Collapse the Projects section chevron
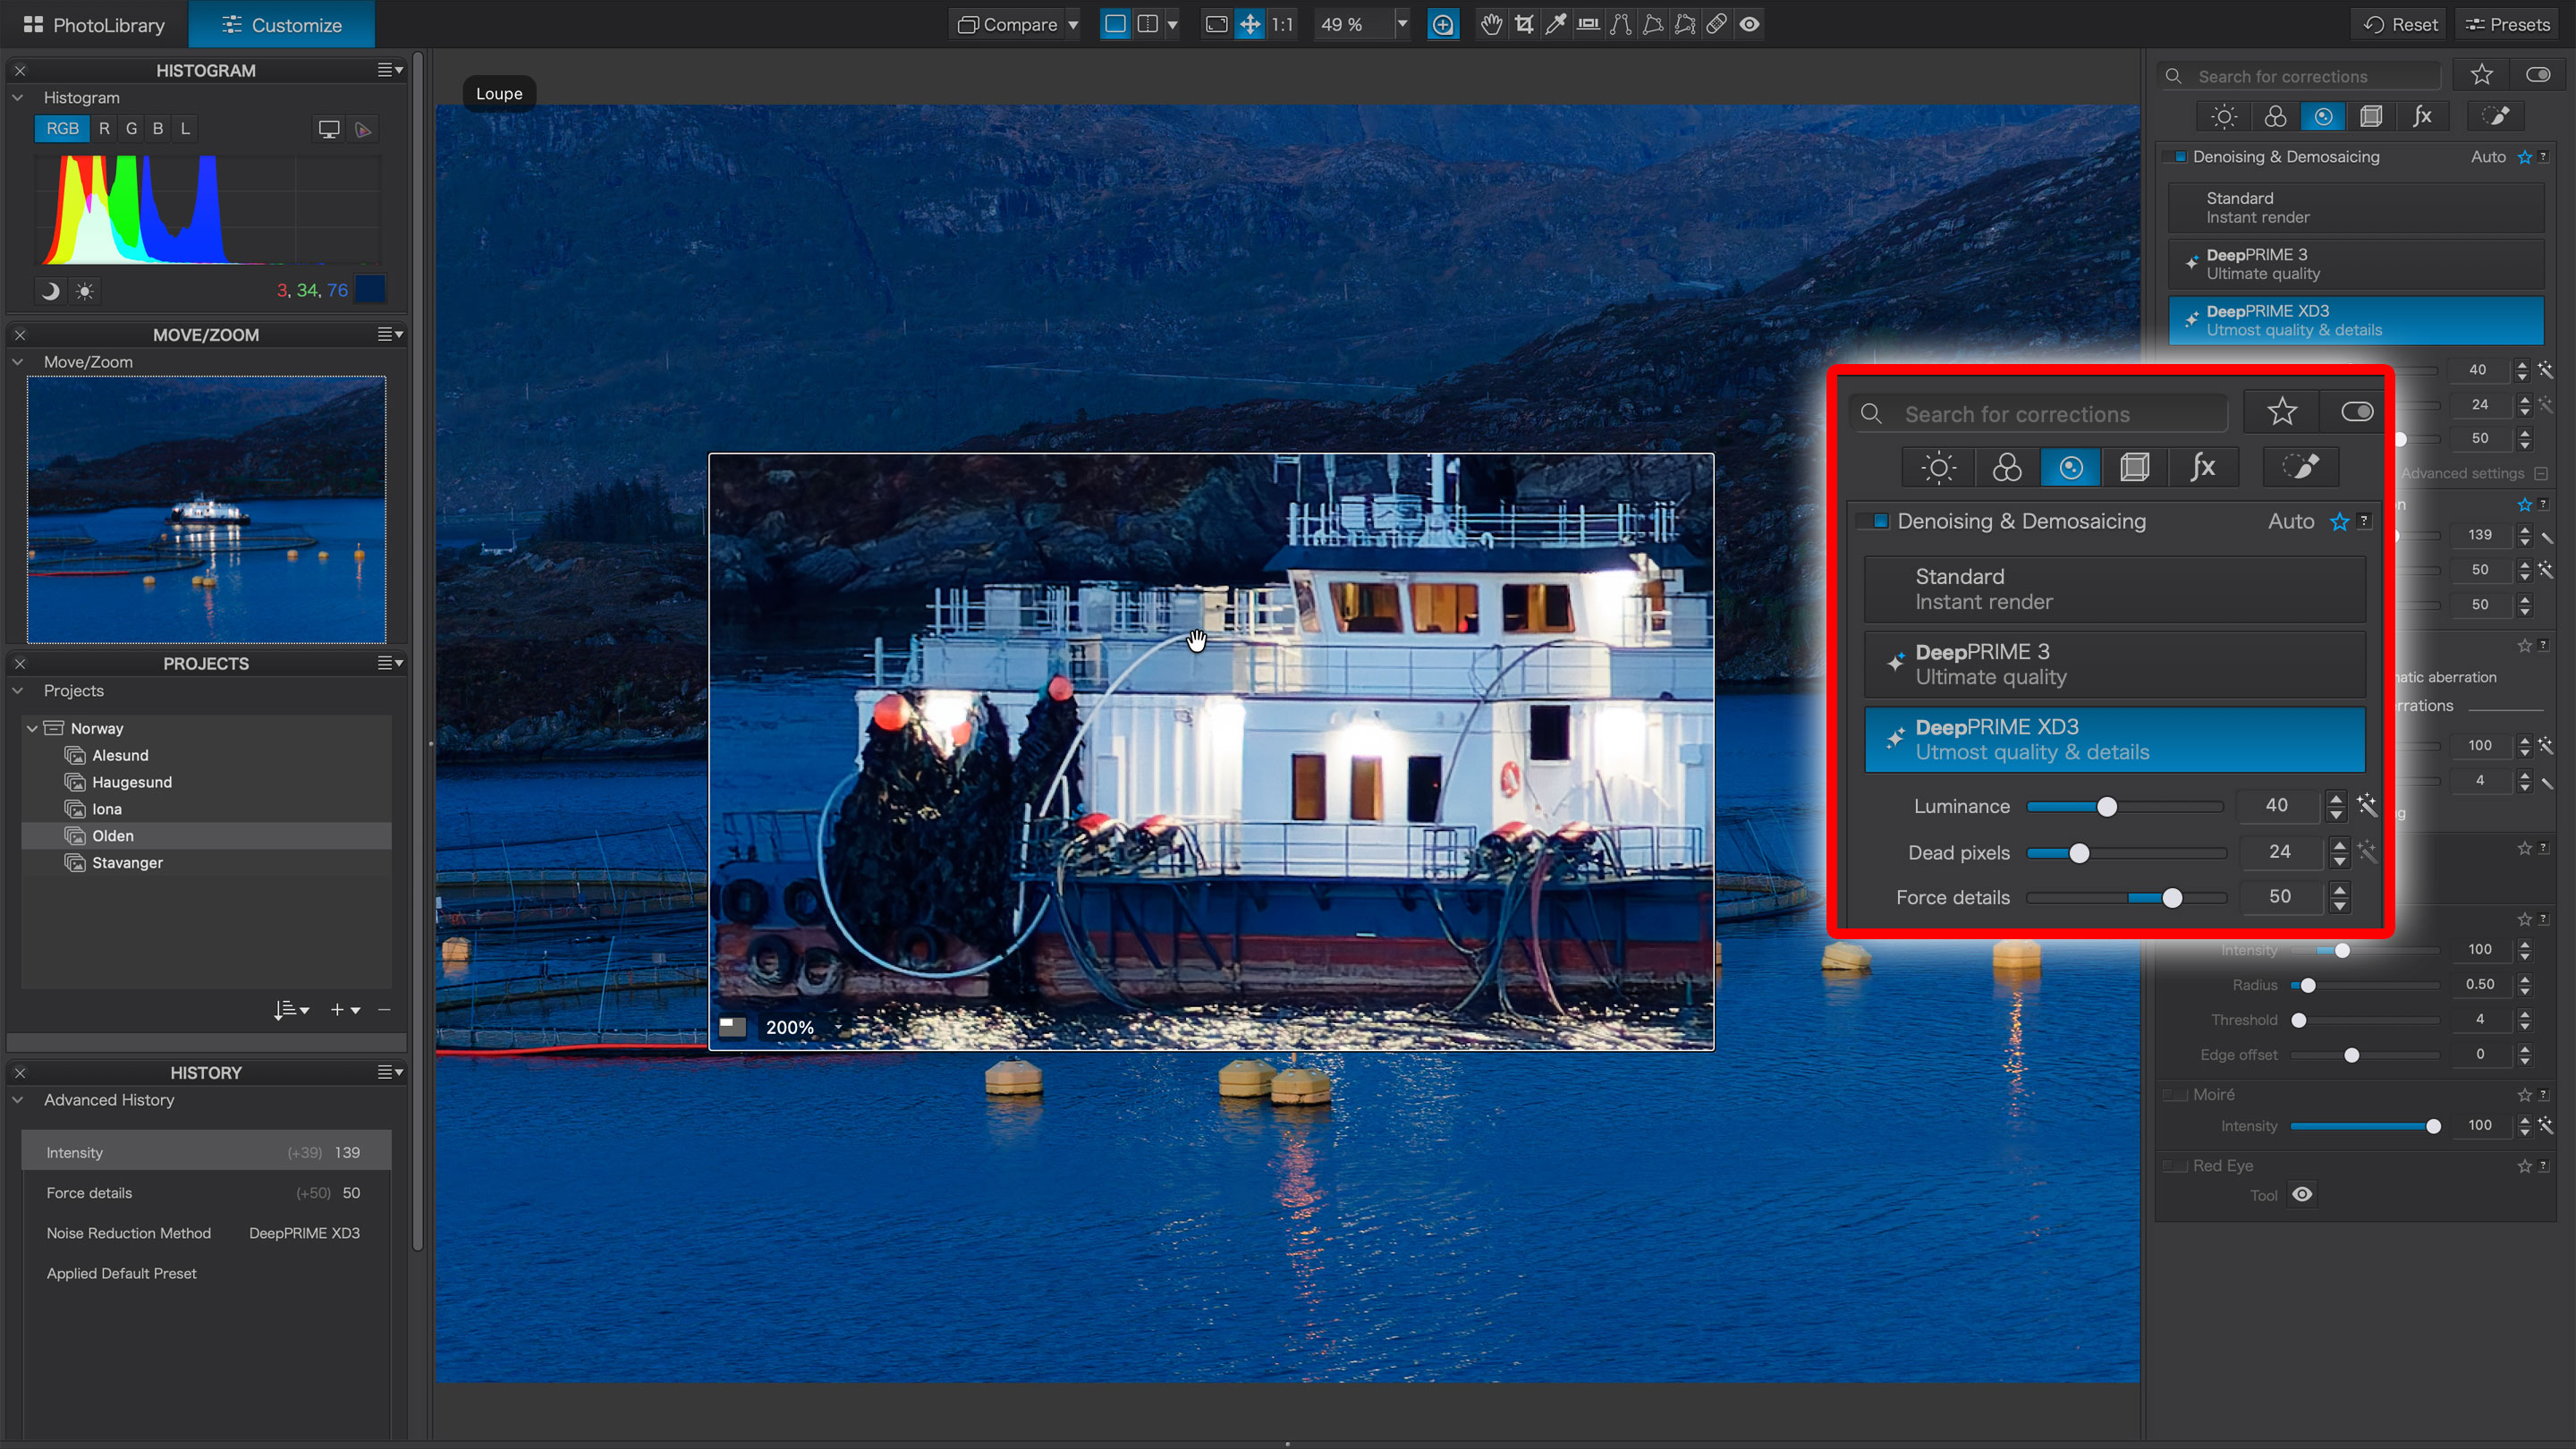This screenshot has height=1449, width=2576. click(x=17, y=691)
